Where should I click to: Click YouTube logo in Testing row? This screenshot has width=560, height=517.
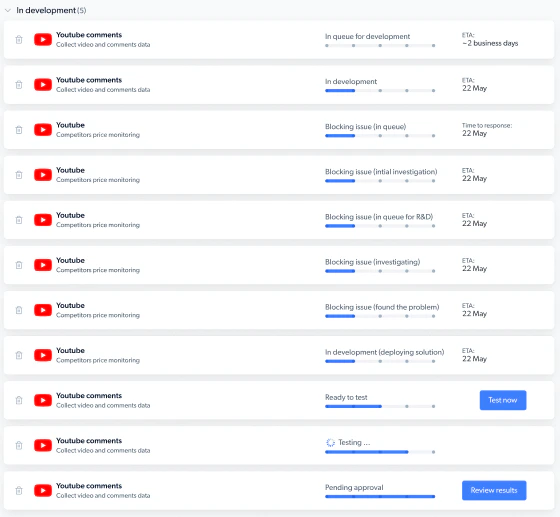tap(43, 445)
